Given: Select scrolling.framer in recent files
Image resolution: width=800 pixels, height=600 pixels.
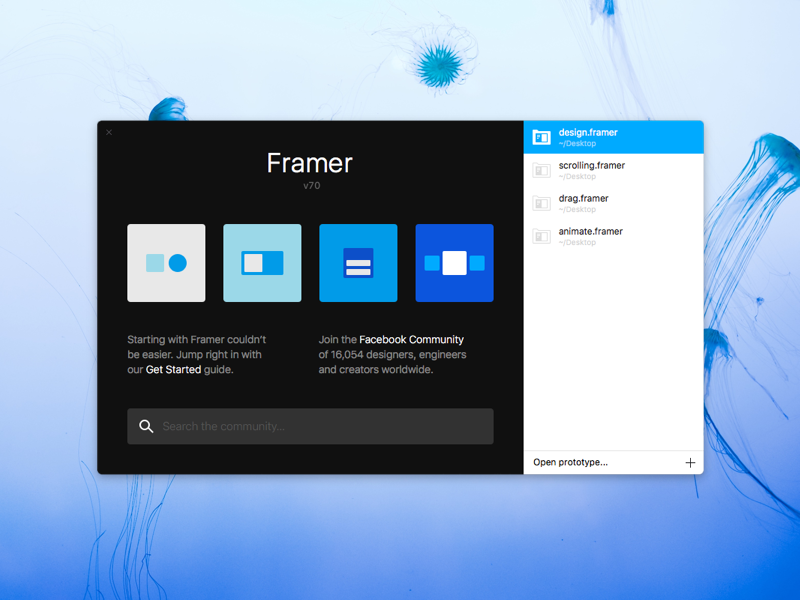Looking at the screenshot, I should coord(613,170).
